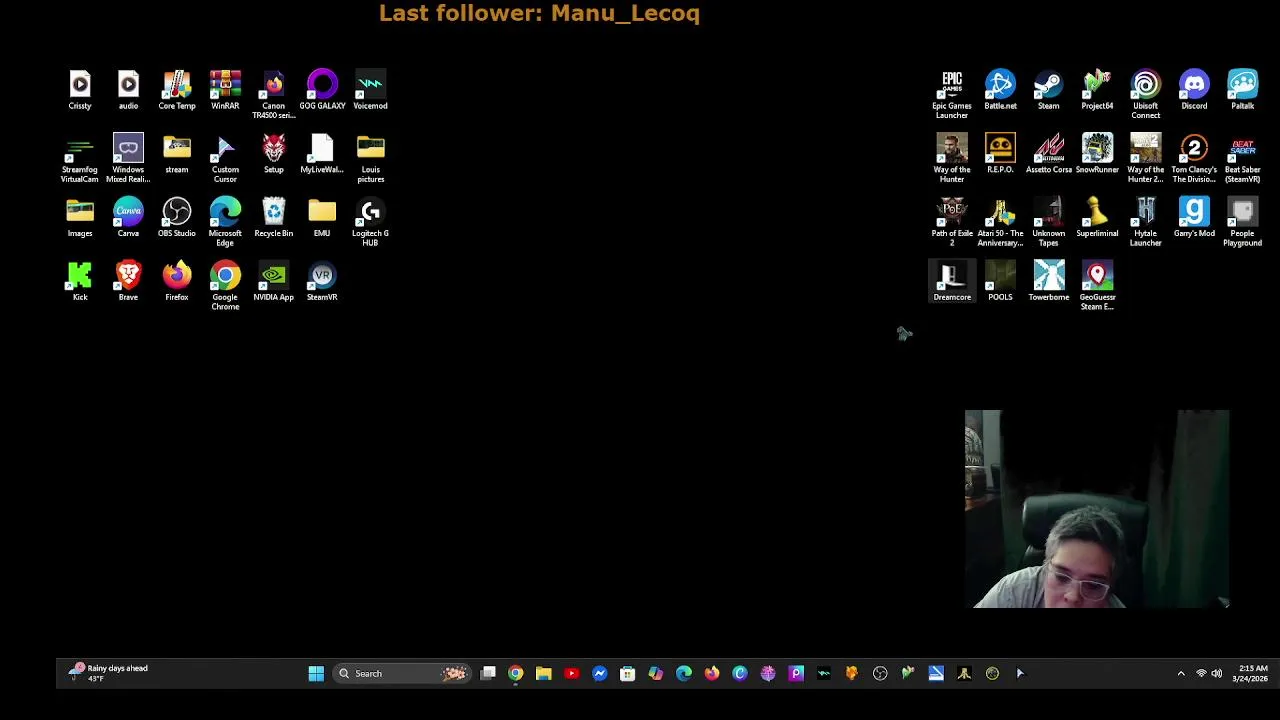Launch OBS Studio from the desktop
The width and height of the screenshot is (1280, 720).
[x=177, y=218]
